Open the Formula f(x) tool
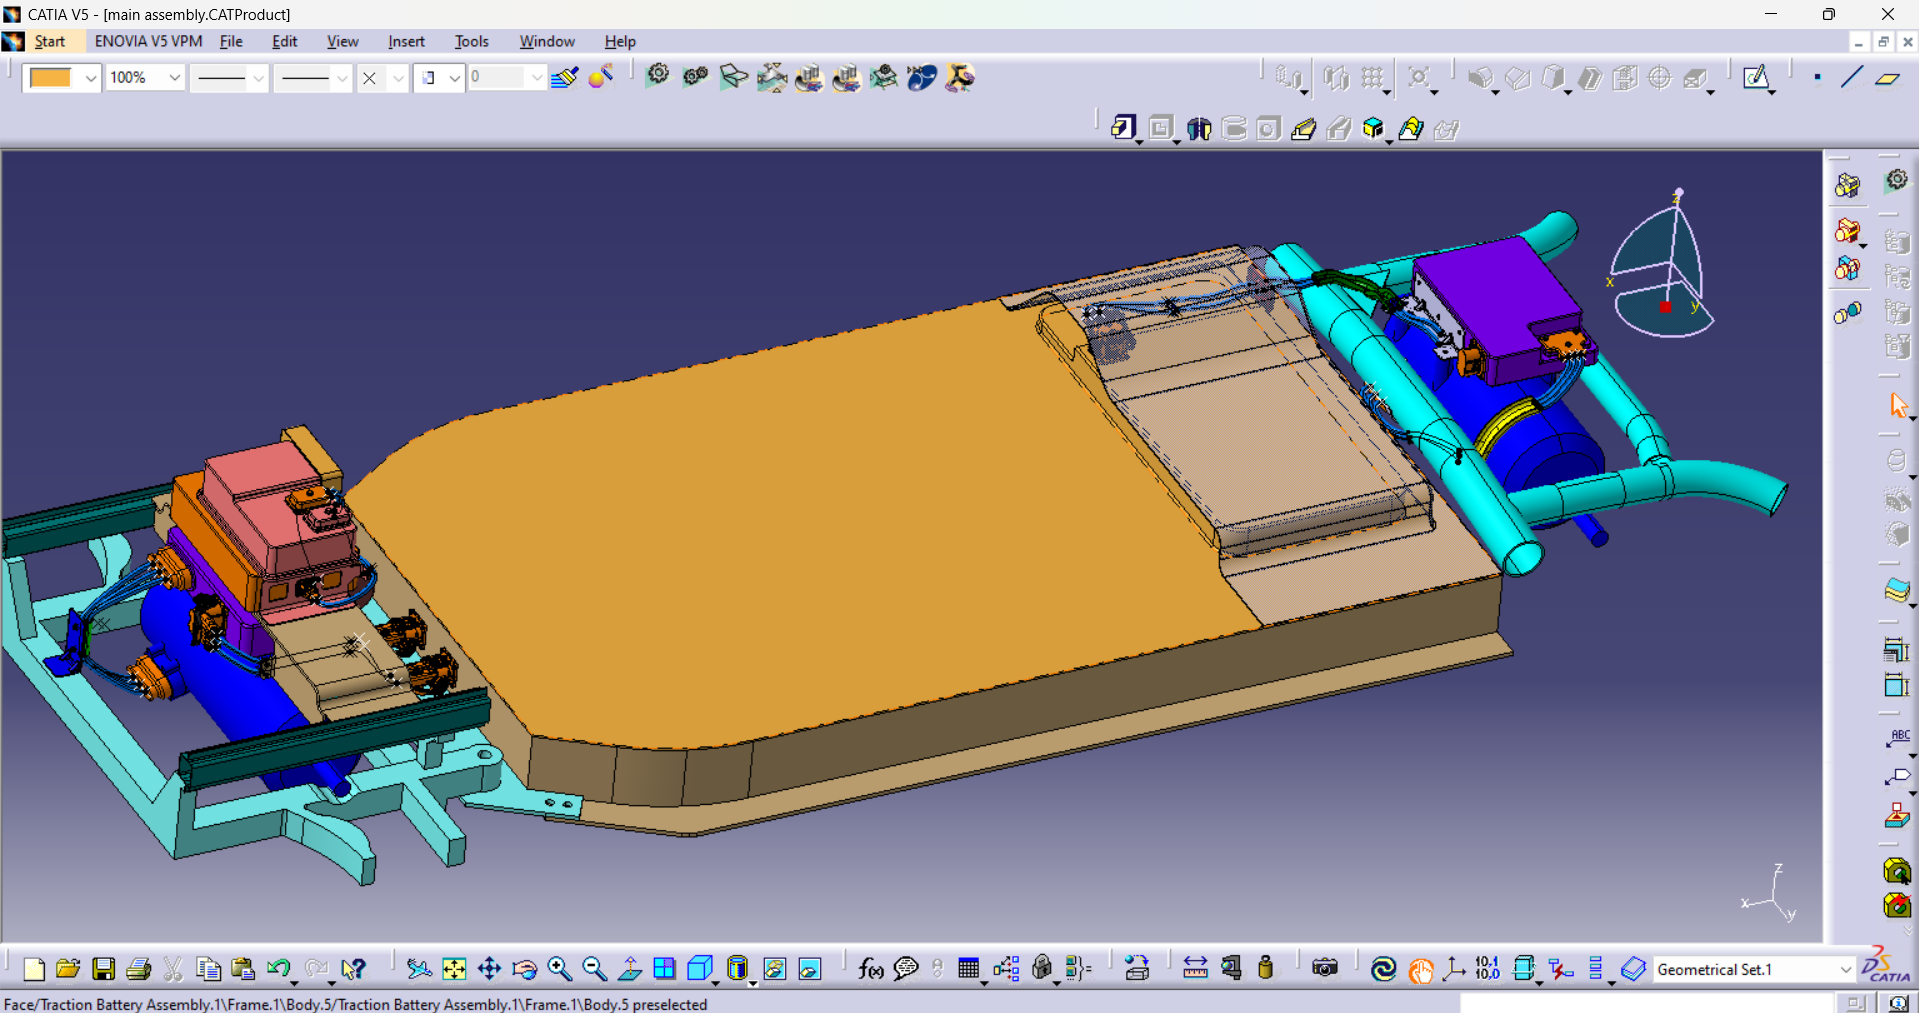This screenshot has height=1013, width=1919. tap(870, 969)
